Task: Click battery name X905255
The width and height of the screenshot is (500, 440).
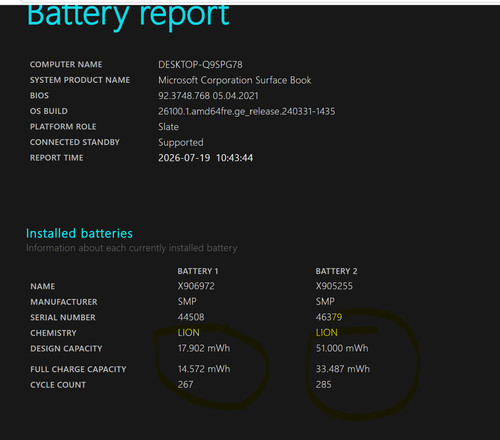Action: (x=334, y=286)
